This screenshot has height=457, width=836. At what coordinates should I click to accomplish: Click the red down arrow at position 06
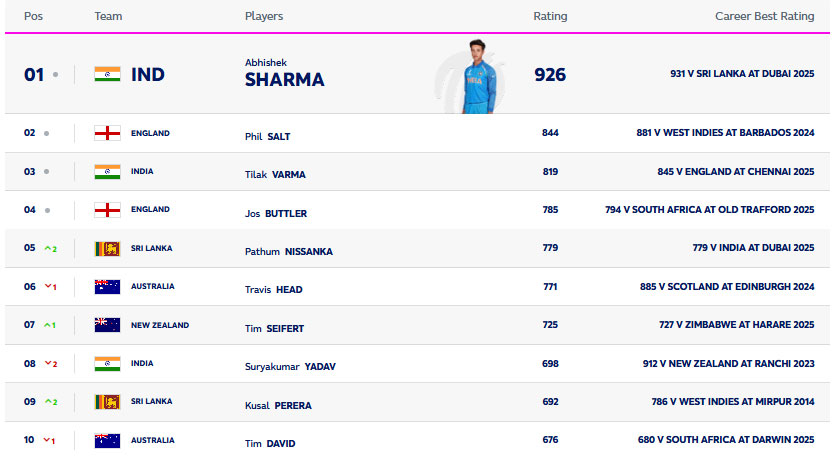pos(48,287)
